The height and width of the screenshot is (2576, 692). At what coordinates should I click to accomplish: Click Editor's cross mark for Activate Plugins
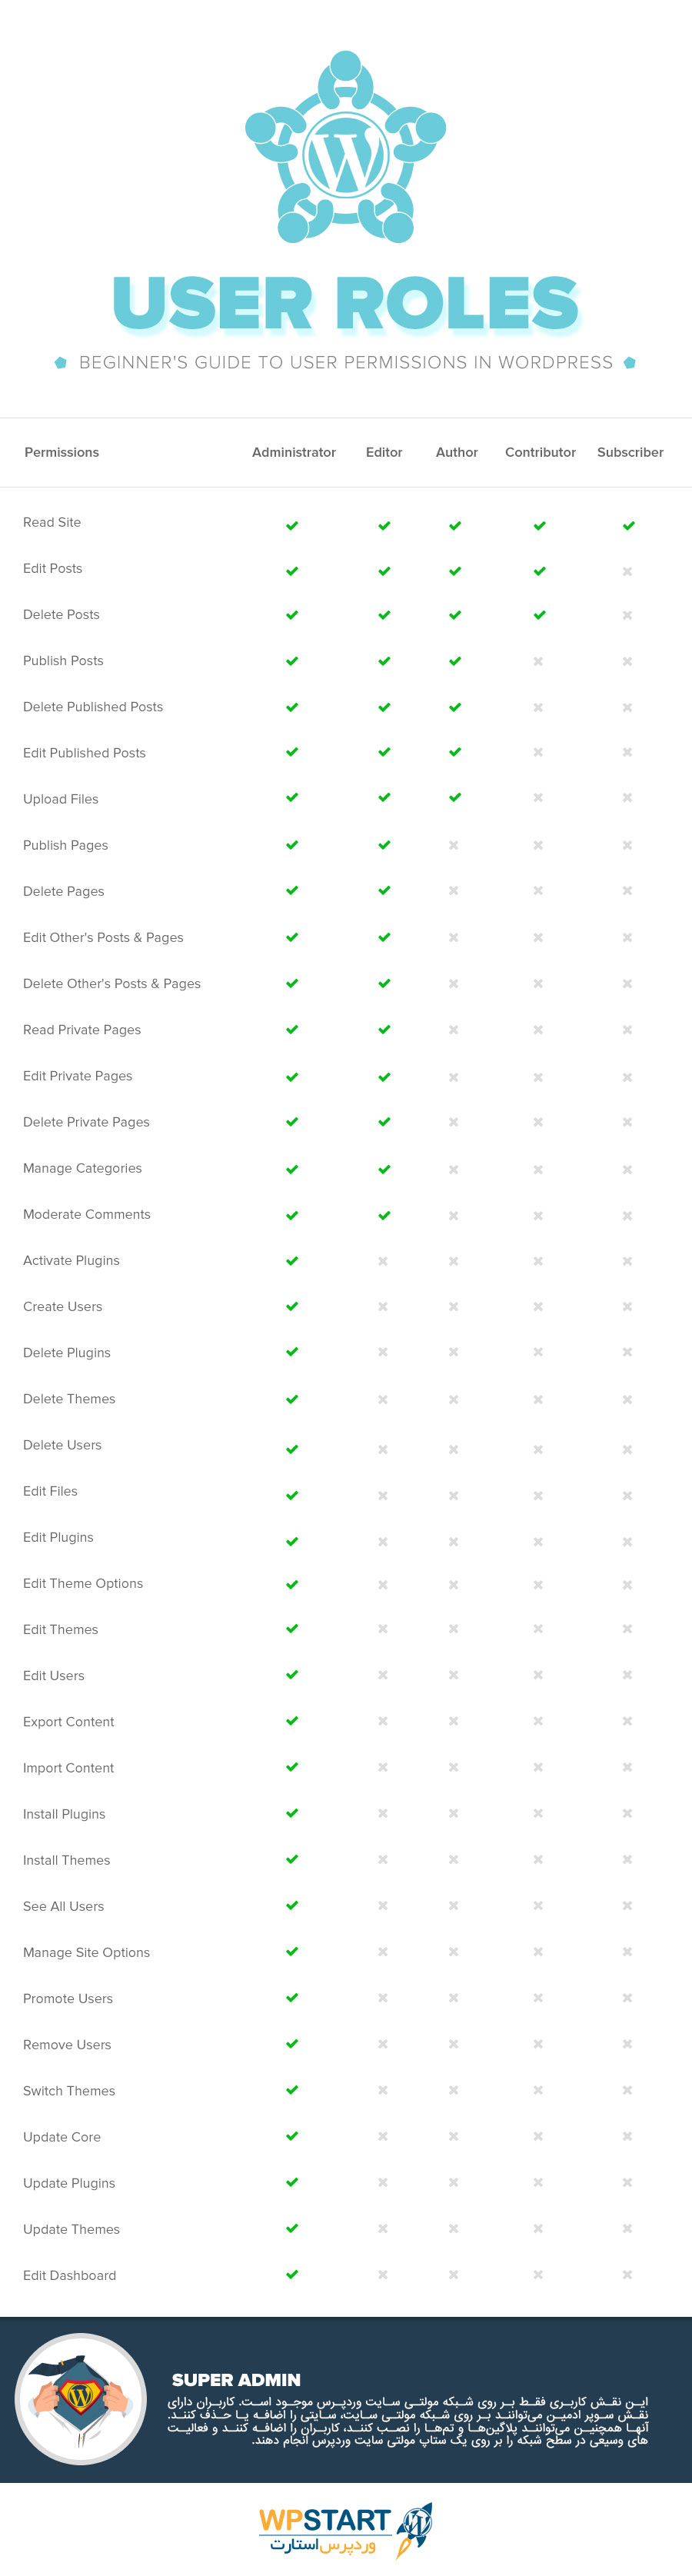click(x=383, y=1261)
